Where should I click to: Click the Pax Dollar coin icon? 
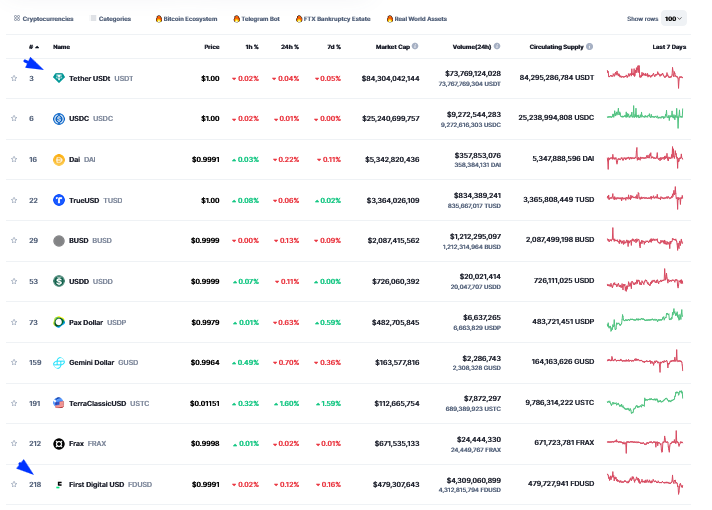pyautogui.click(x=59, y=322)
